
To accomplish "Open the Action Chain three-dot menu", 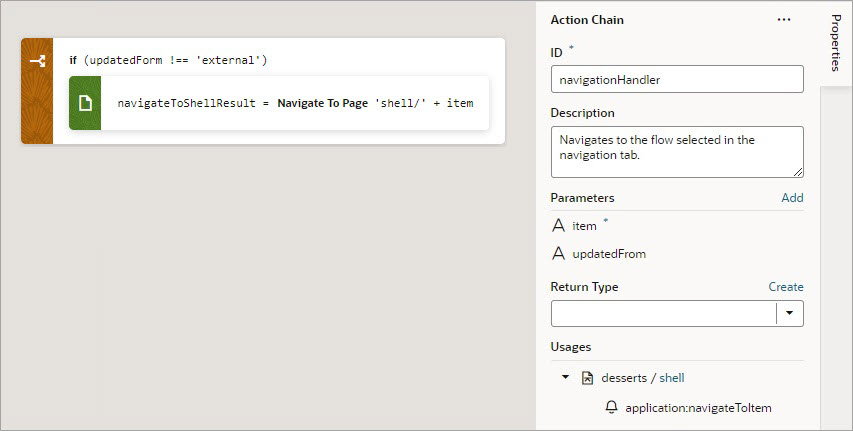I will 784,20.
